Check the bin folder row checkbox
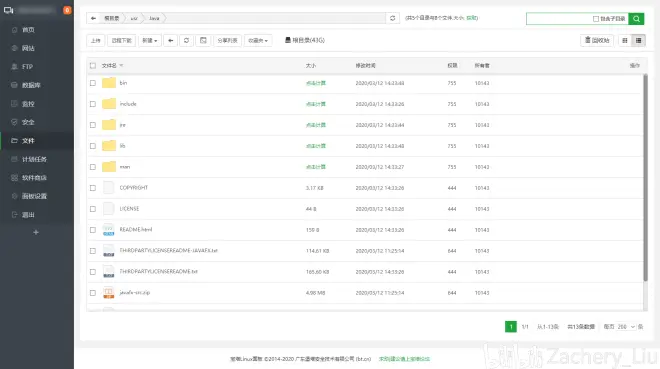The height and width of the screenshot is (369, 660). [x=93, y=83]
